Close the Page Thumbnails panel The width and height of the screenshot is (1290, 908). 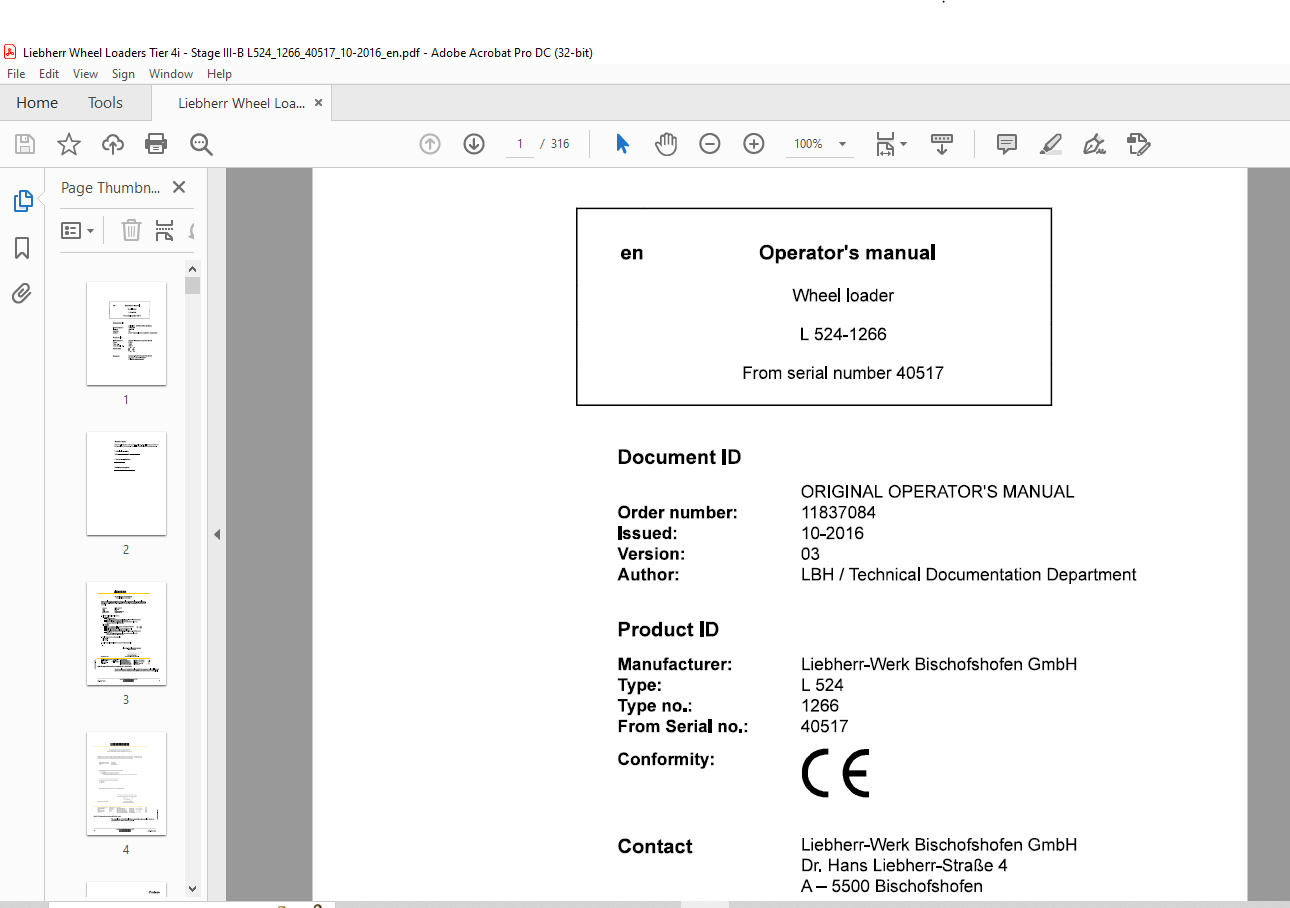click(179, 187)
